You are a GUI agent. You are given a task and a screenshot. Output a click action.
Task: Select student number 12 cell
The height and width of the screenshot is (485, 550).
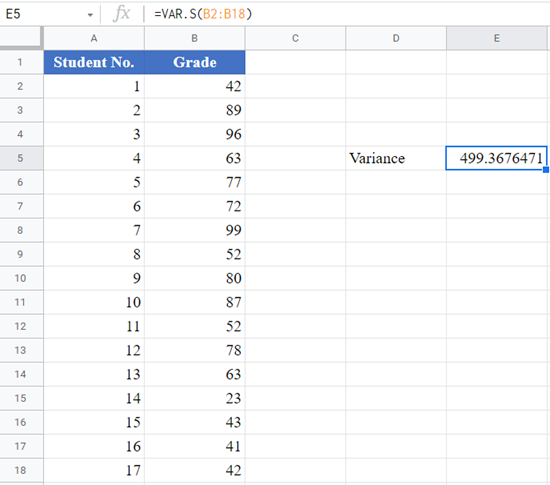click(94, 350)
